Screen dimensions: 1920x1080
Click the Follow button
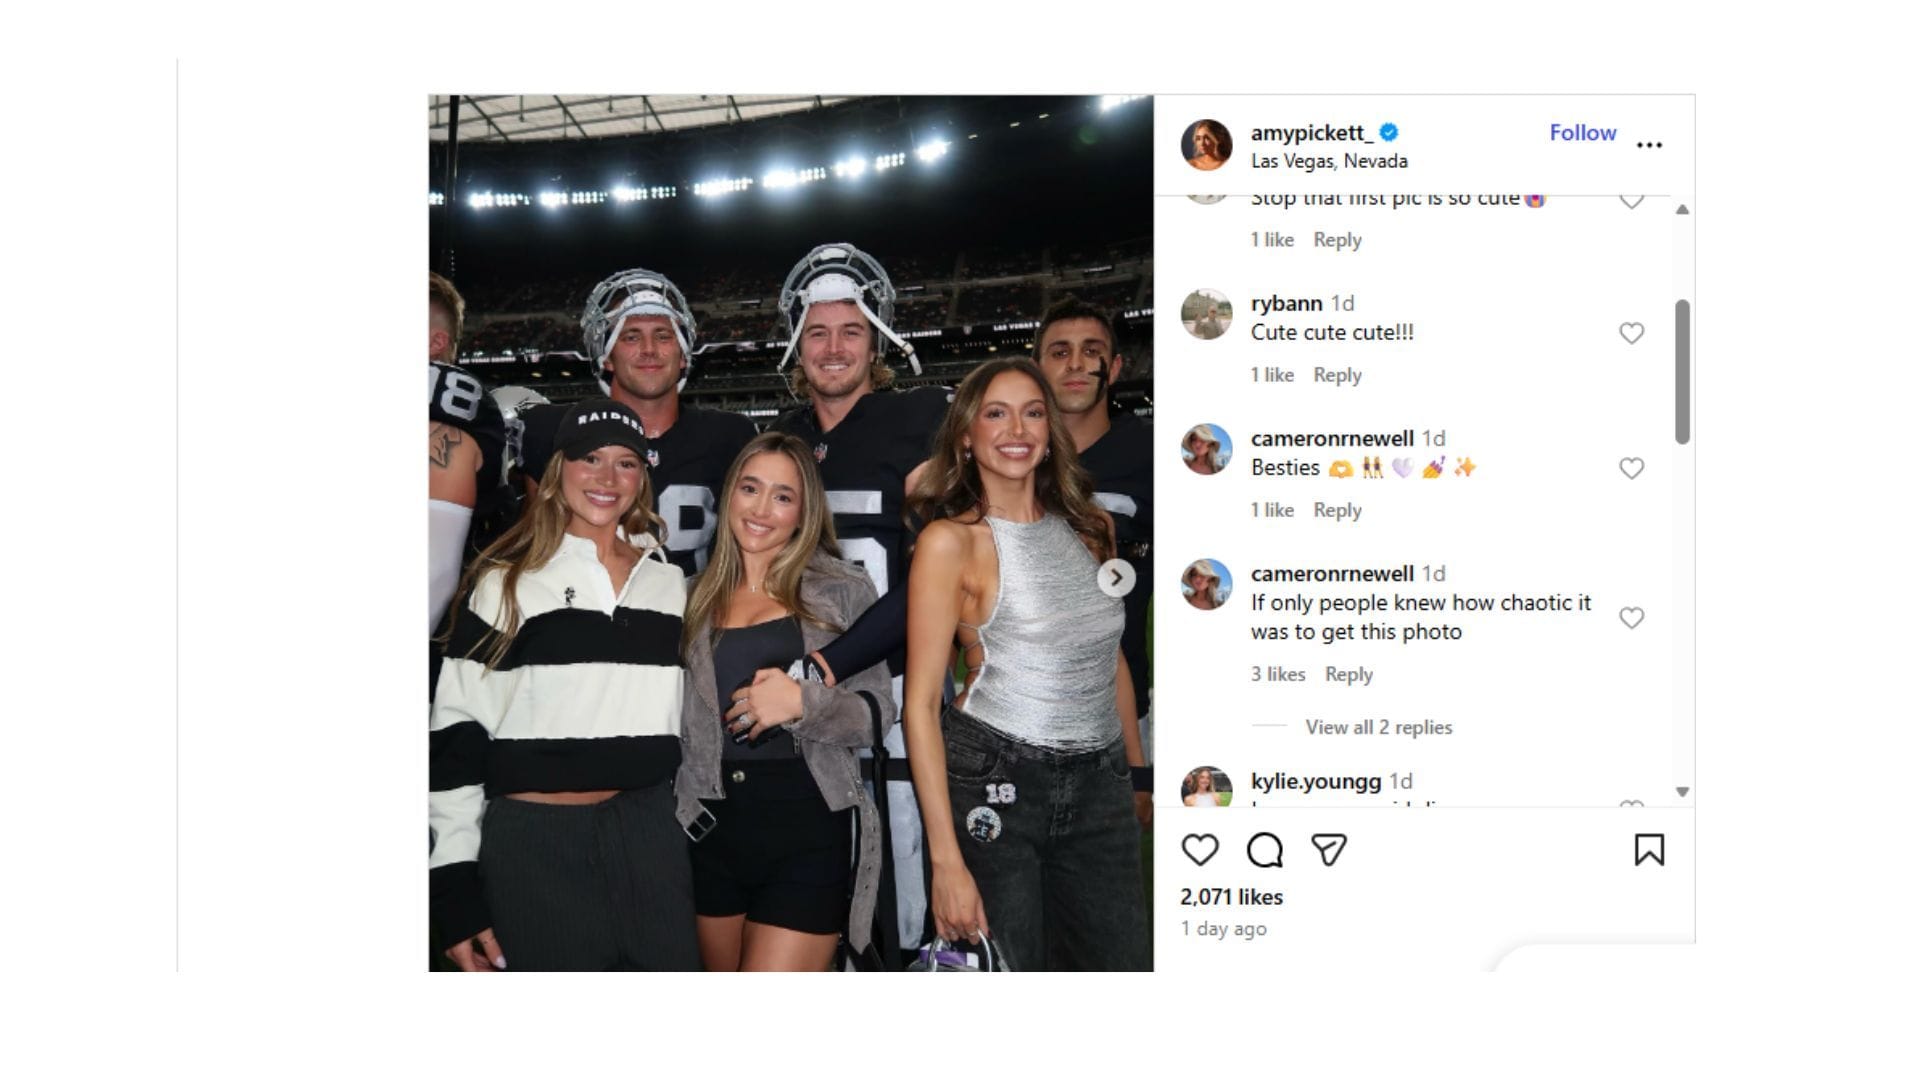tap(1582, 132)
